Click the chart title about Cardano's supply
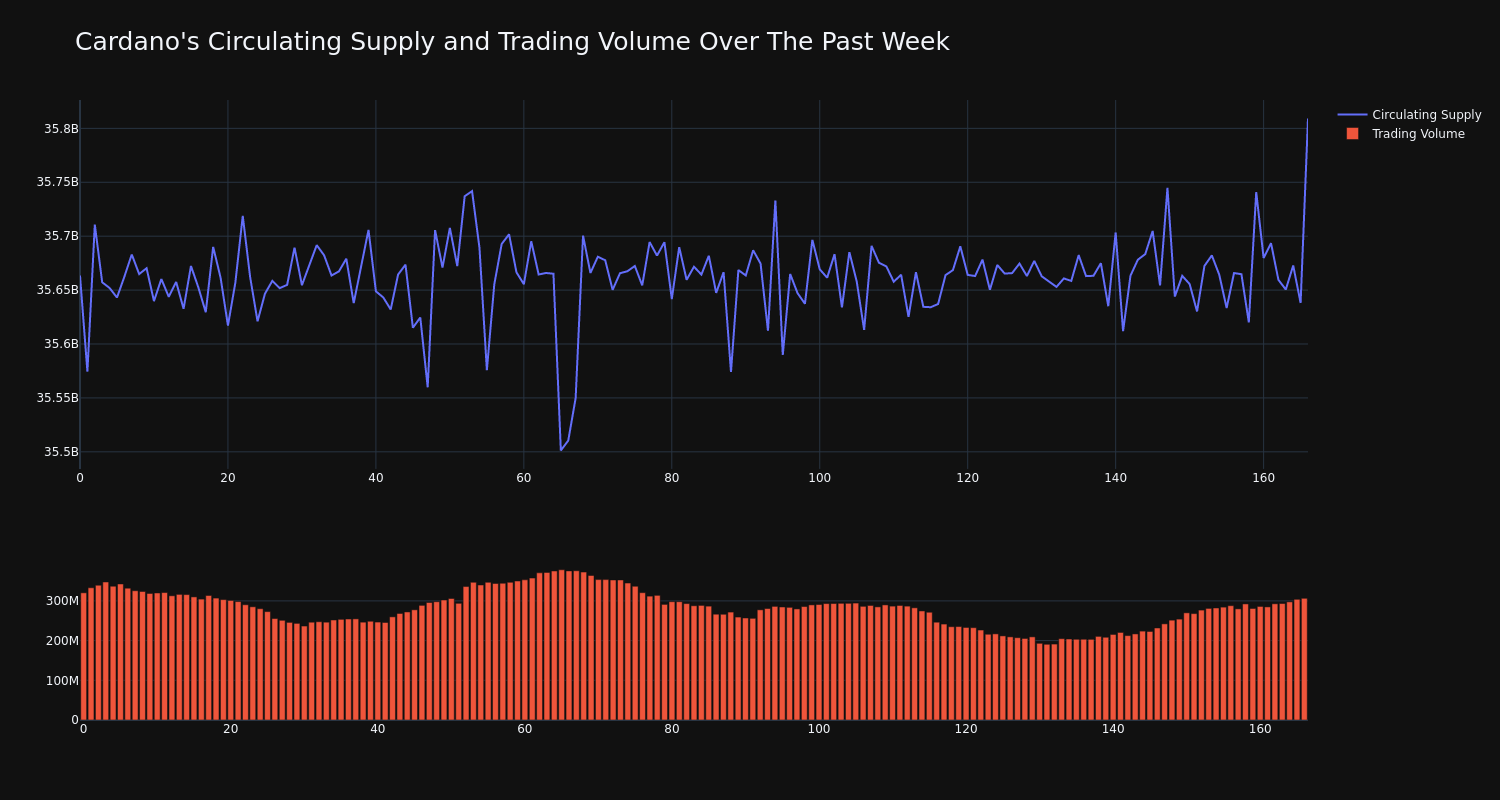The height and width of the screenshot is (800, 1500). [x=512, y=42]
